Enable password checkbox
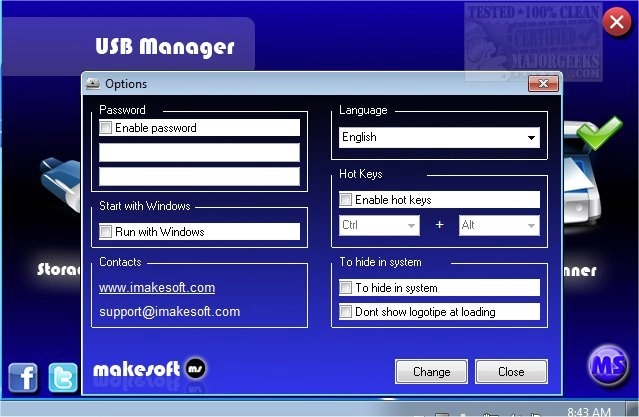 (106, 128)
